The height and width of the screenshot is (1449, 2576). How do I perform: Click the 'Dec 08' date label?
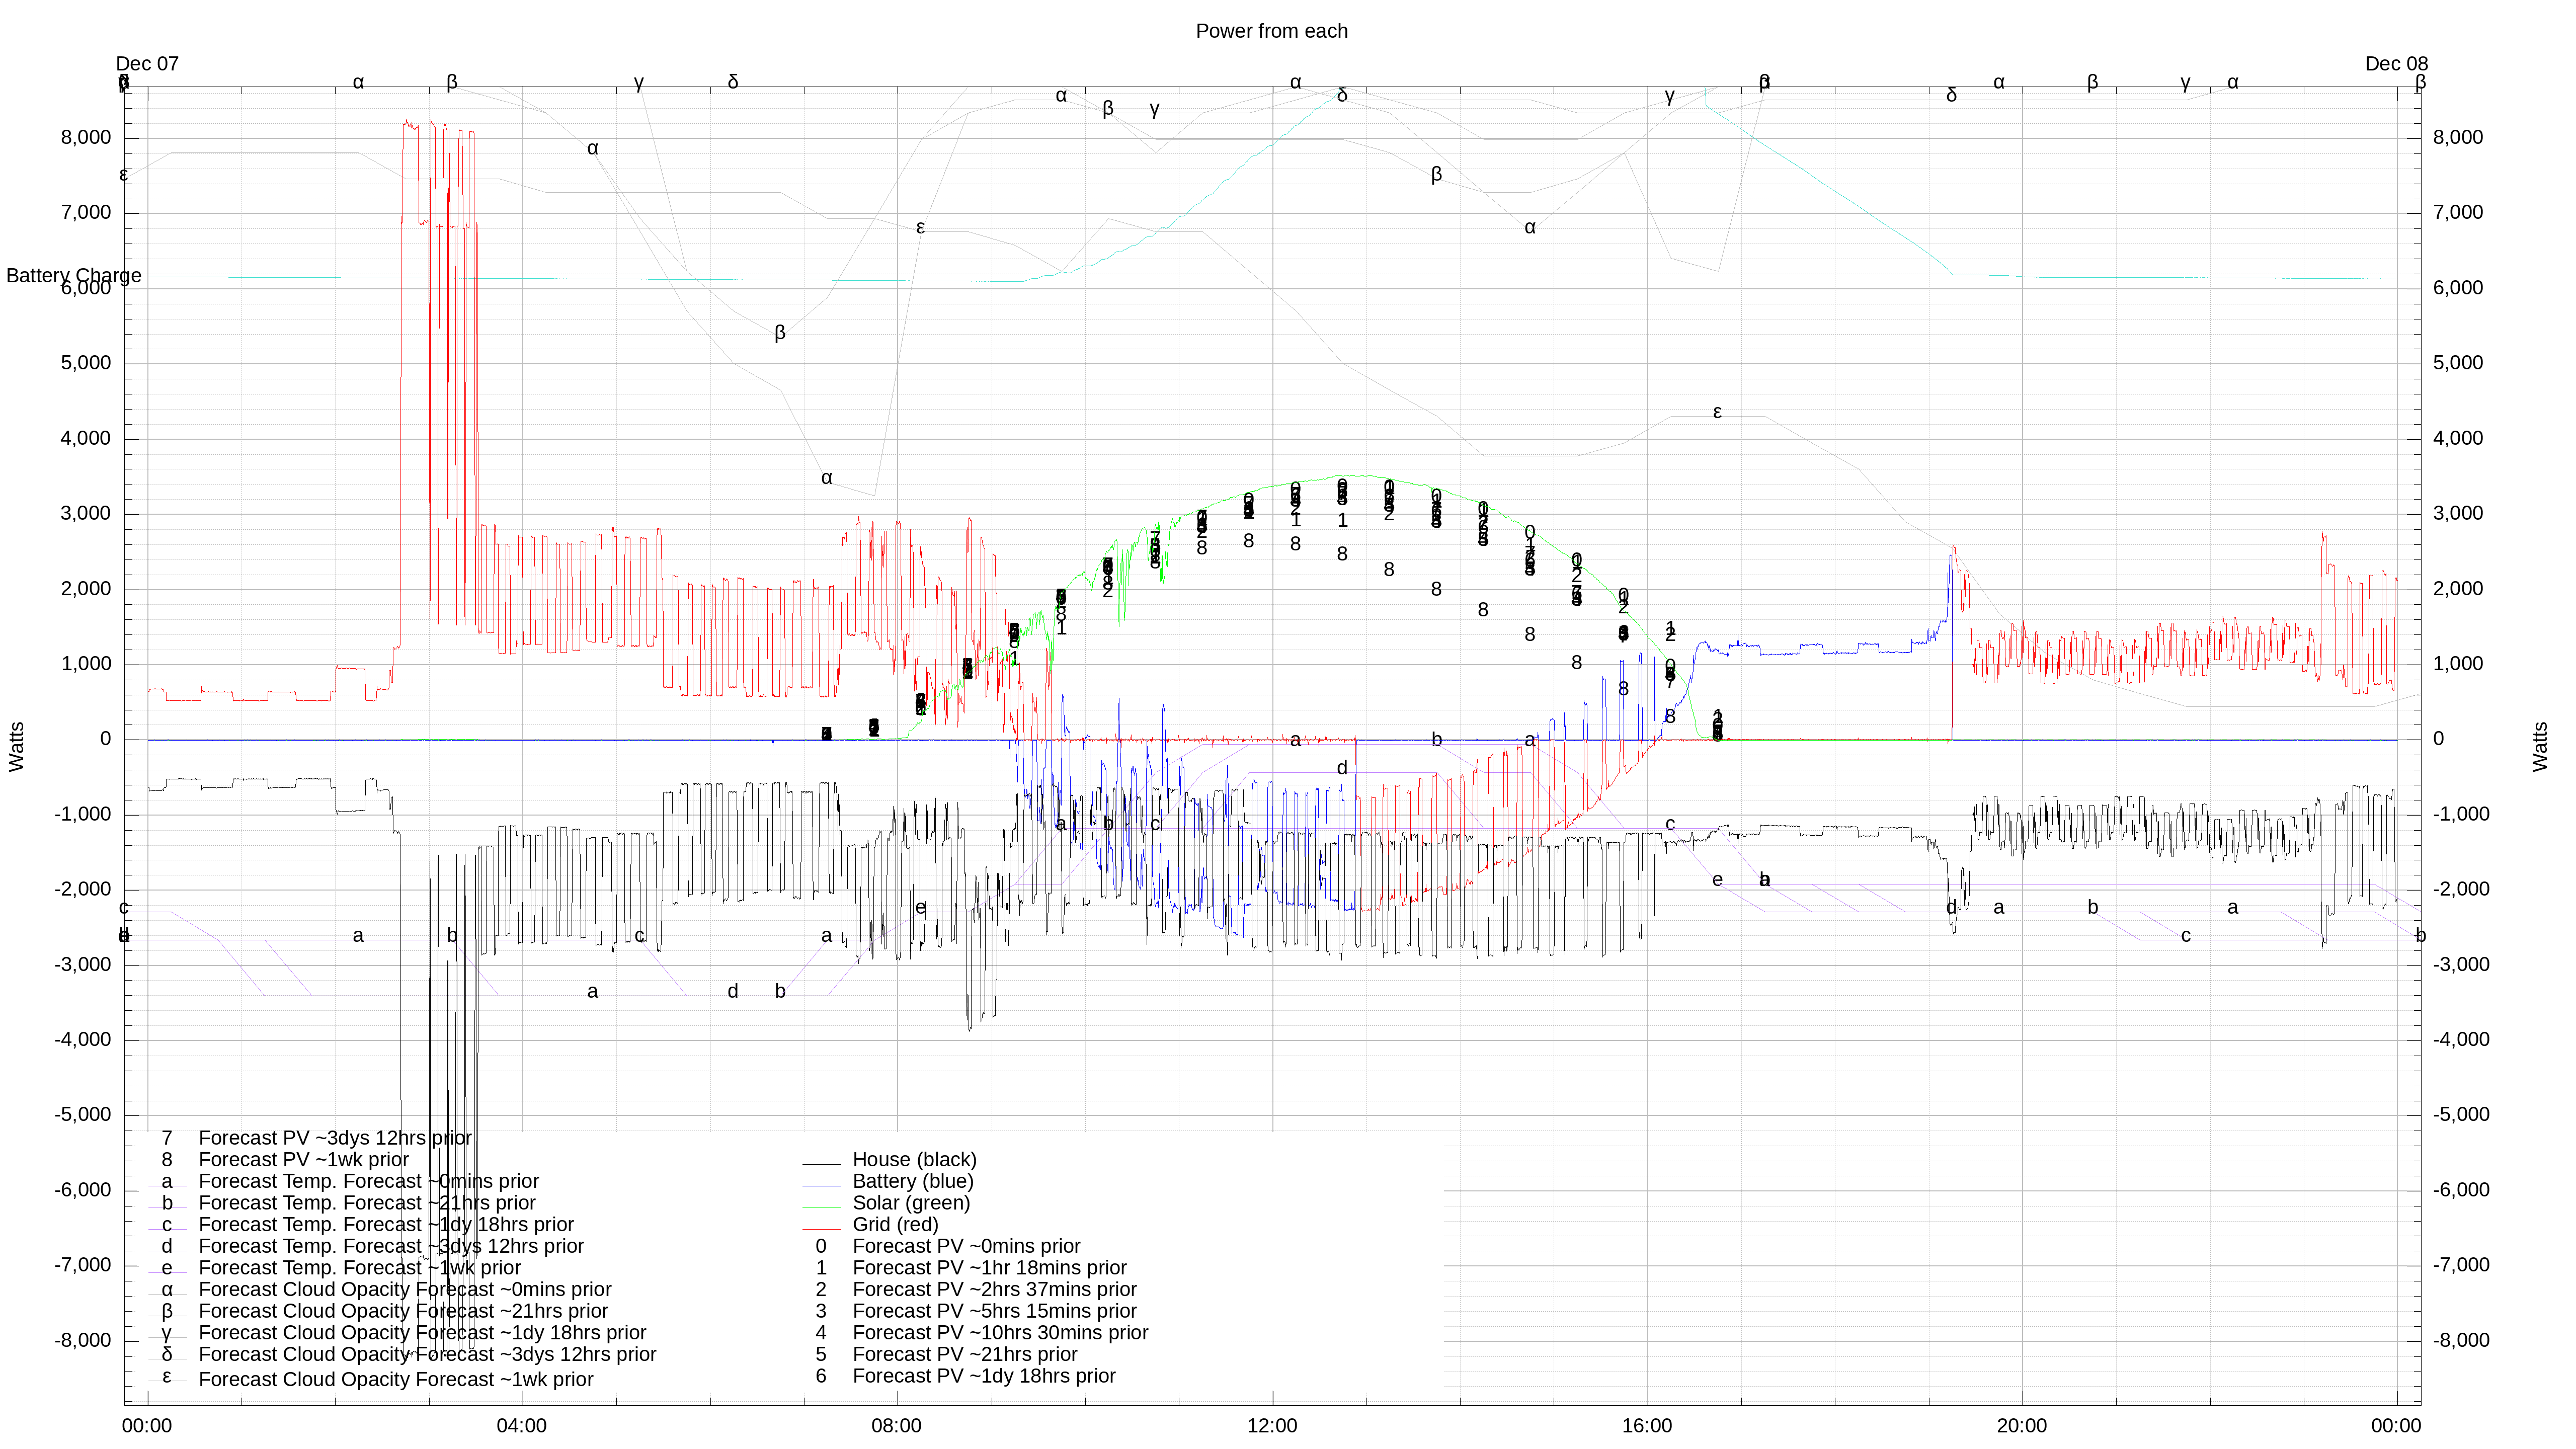click(2396, 64)
